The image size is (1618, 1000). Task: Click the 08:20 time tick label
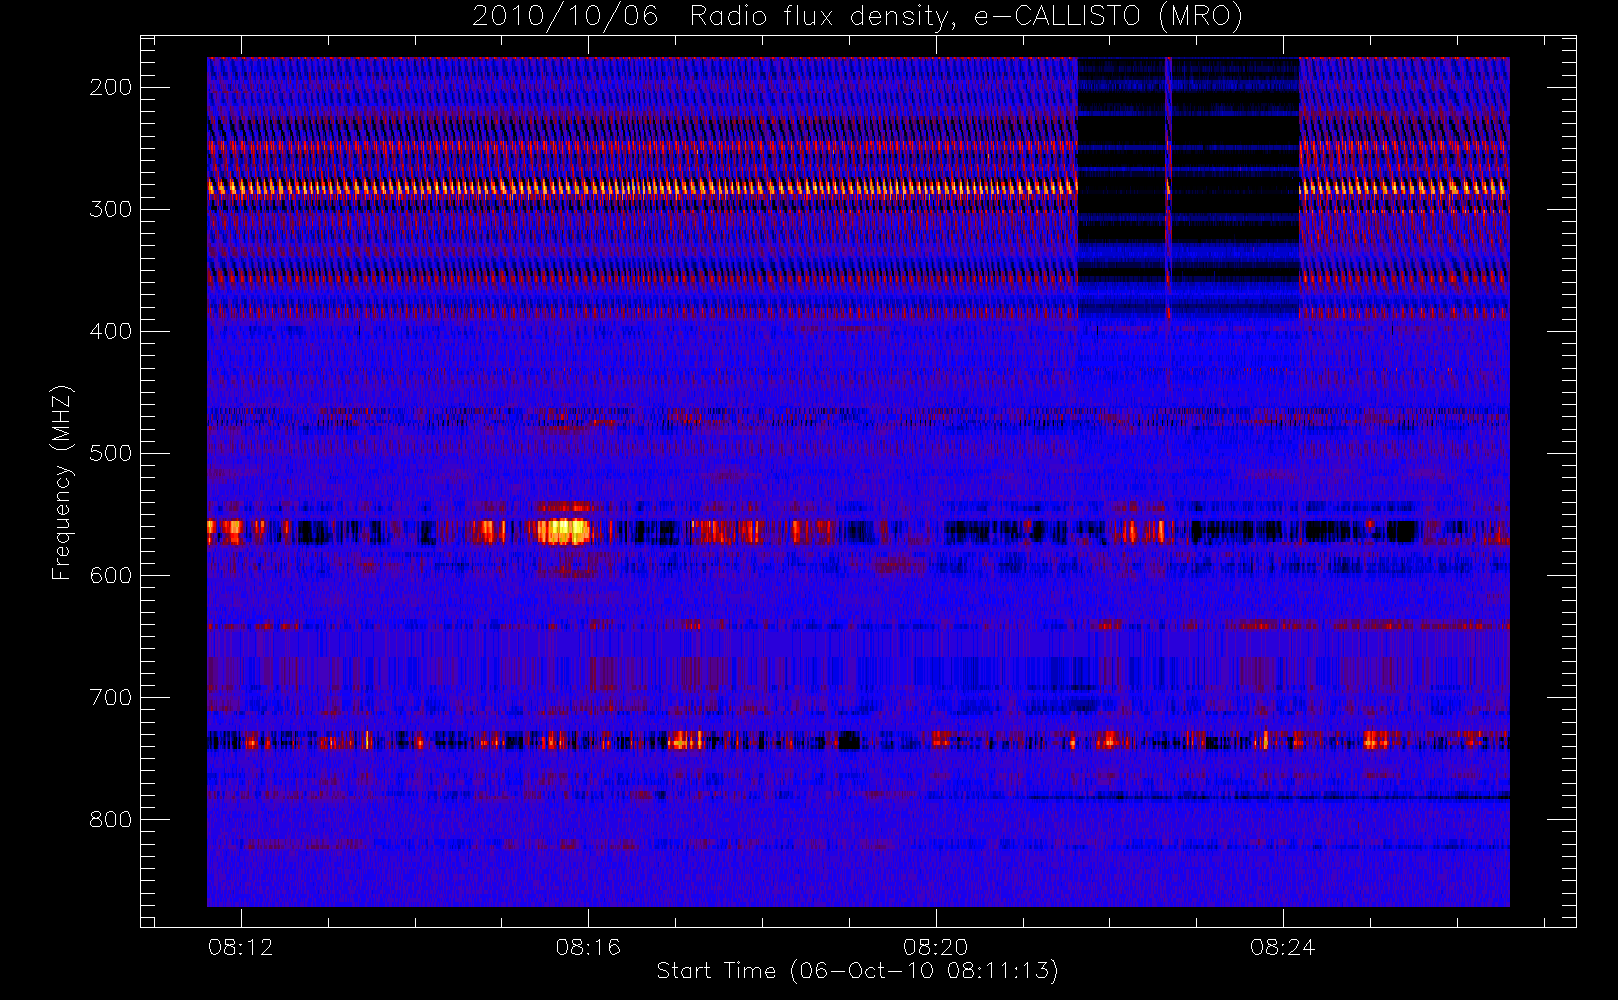tap(935, 947)
